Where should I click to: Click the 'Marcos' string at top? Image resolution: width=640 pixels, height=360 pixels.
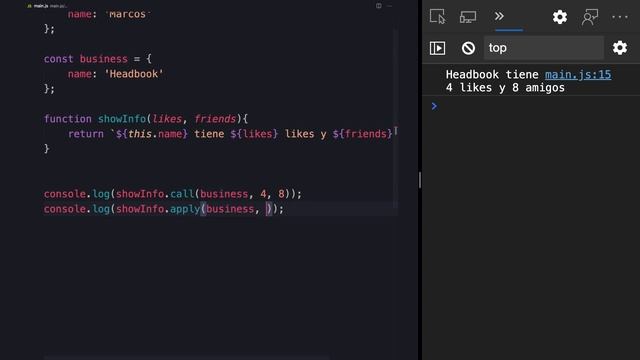(x=128, y=14)
